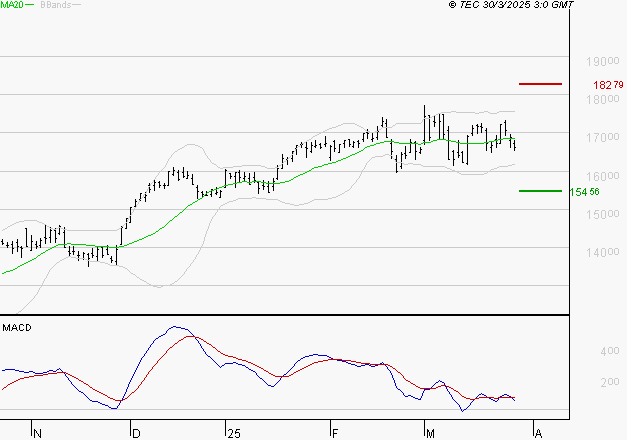Click the F month marker on time axis

tap(335, 433)
